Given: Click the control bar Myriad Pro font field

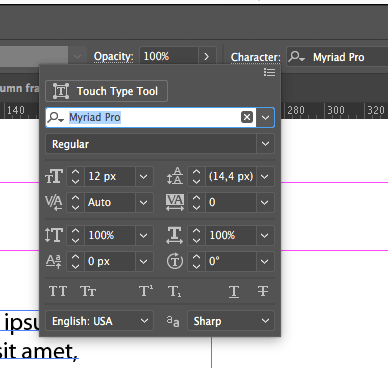Looking at the screenshot, I should (337, 57).
